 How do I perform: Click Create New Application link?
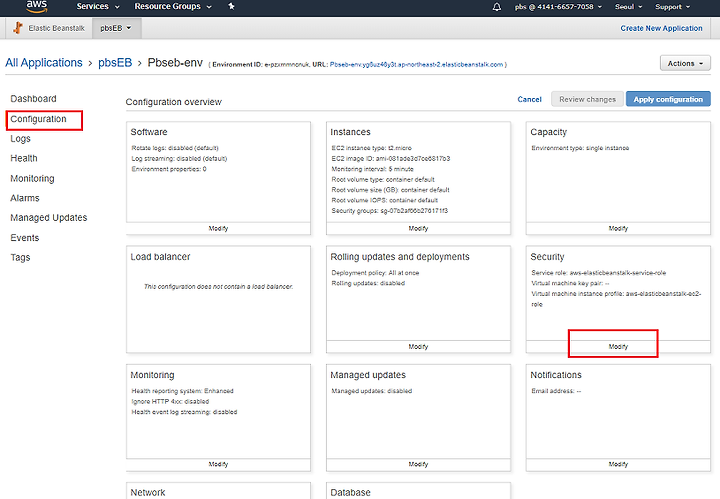[x=661, y=28]
